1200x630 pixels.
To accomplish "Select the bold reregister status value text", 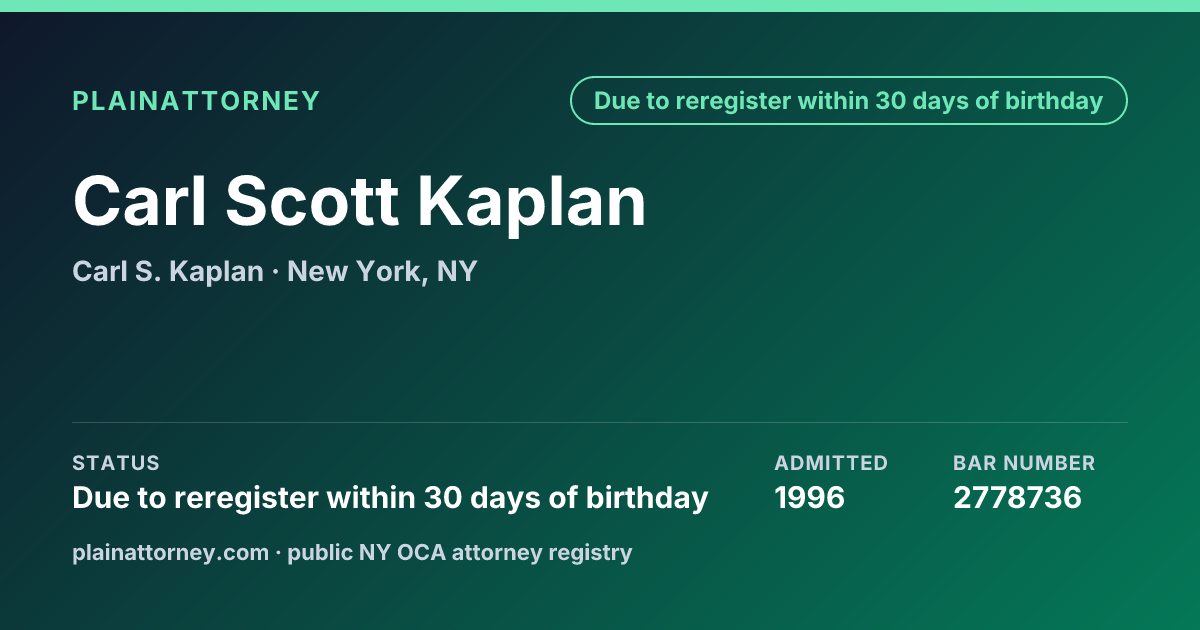I will point(390,498).
